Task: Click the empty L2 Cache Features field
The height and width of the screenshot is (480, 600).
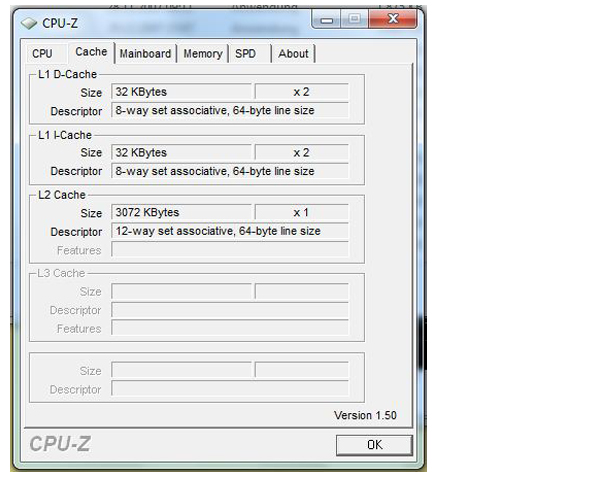Action: [x=230, y=250]
